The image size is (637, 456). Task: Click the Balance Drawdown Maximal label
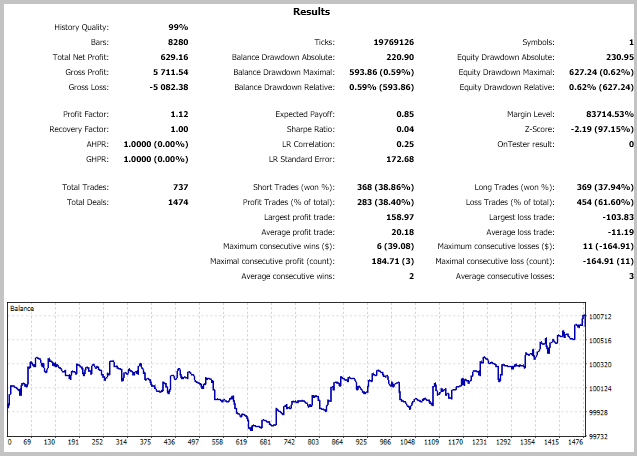[x=284, y=72]
